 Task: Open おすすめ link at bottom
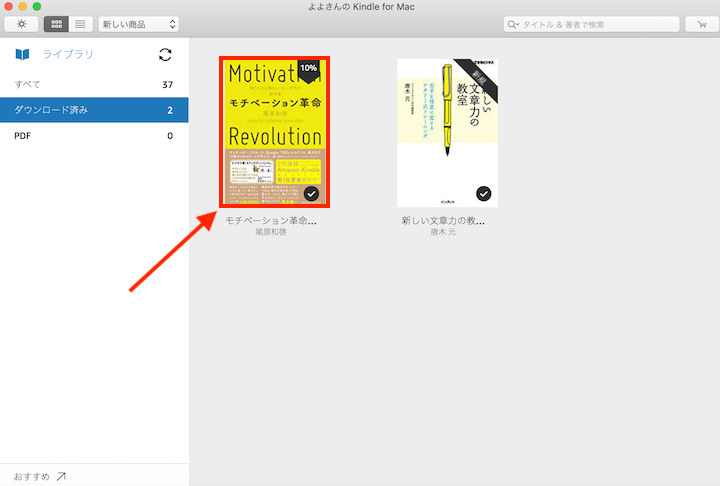tap(39, 476)
